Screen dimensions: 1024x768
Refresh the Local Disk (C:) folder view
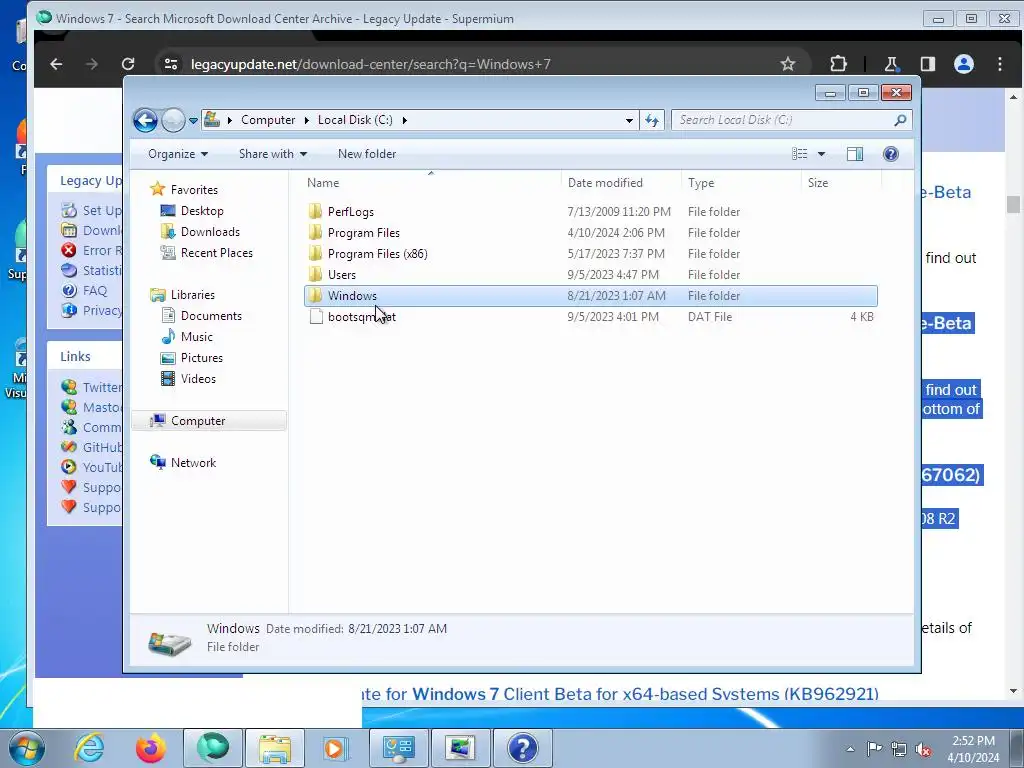(652, 120)
